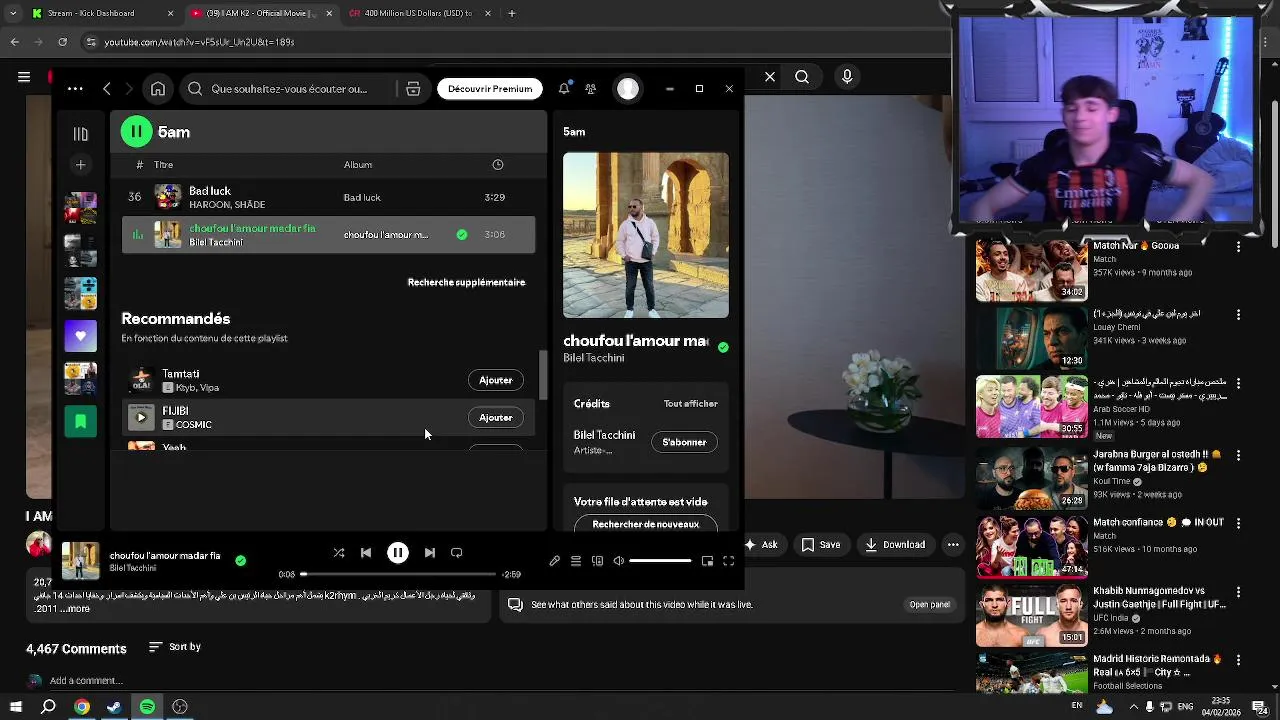Open Spotify friend activity icon

[591, 89]
